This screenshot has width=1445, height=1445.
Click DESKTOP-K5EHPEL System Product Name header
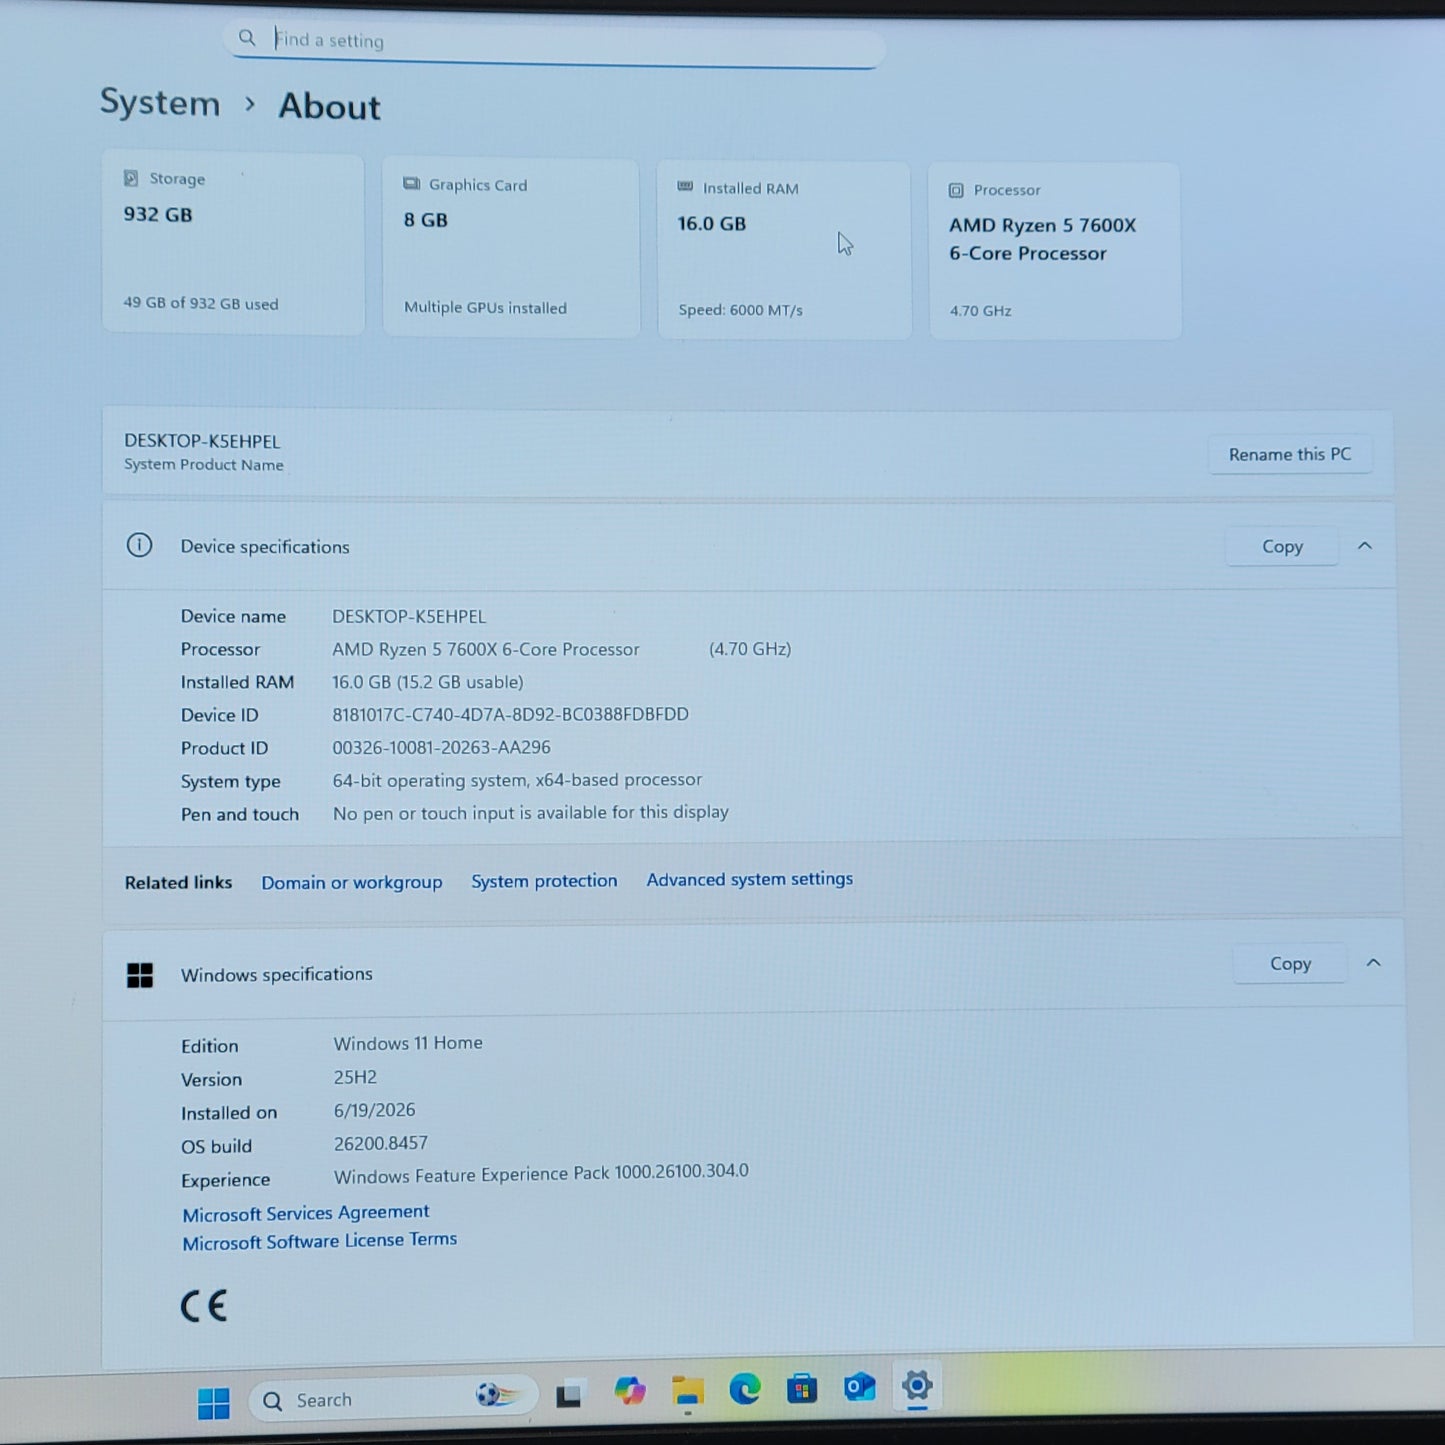click(x=204, y=452)
